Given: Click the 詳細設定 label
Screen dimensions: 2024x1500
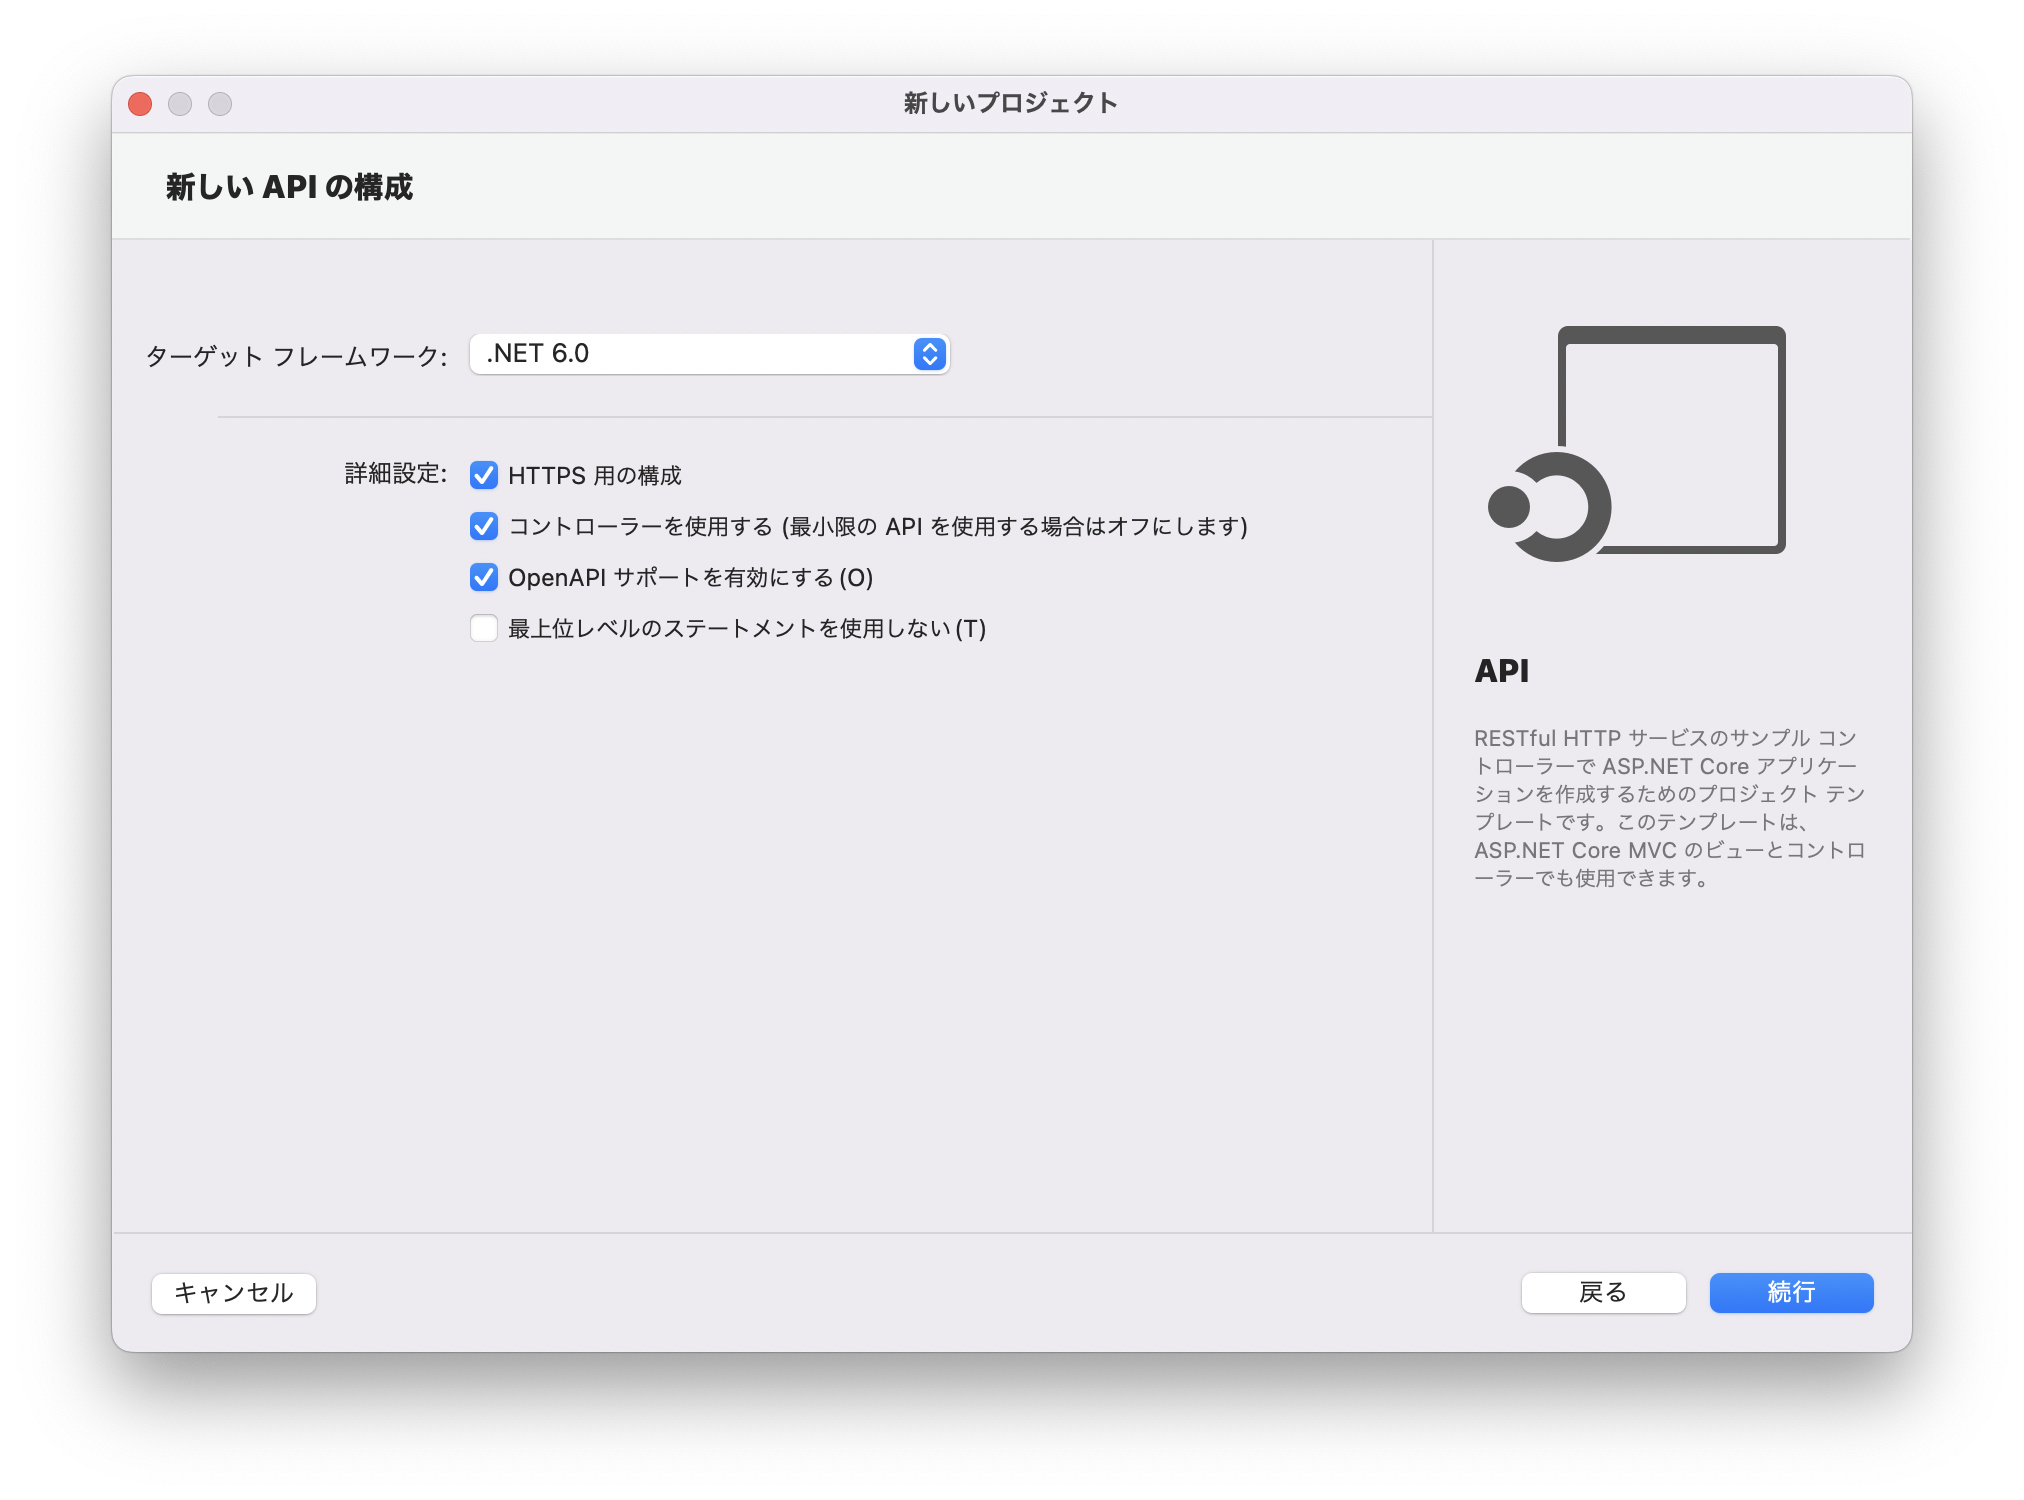Looking at the screenshot, I should tap(395, 474).
